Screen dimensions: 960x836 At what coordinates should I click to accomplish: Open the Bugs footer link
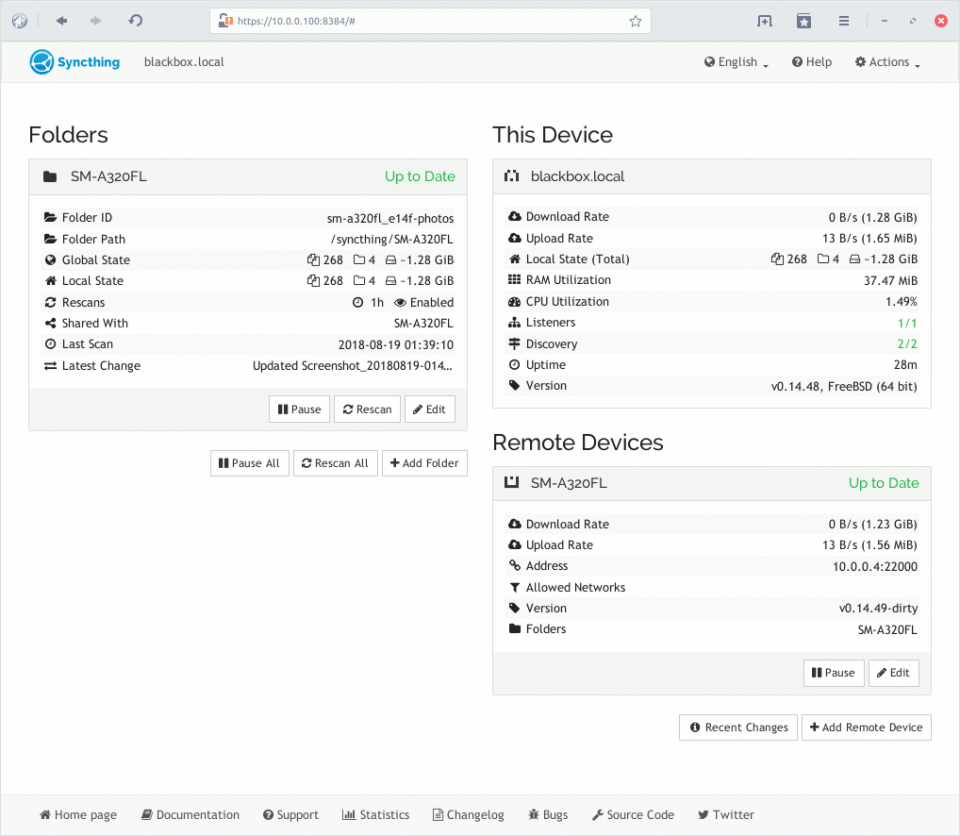[x=548, y=815]
